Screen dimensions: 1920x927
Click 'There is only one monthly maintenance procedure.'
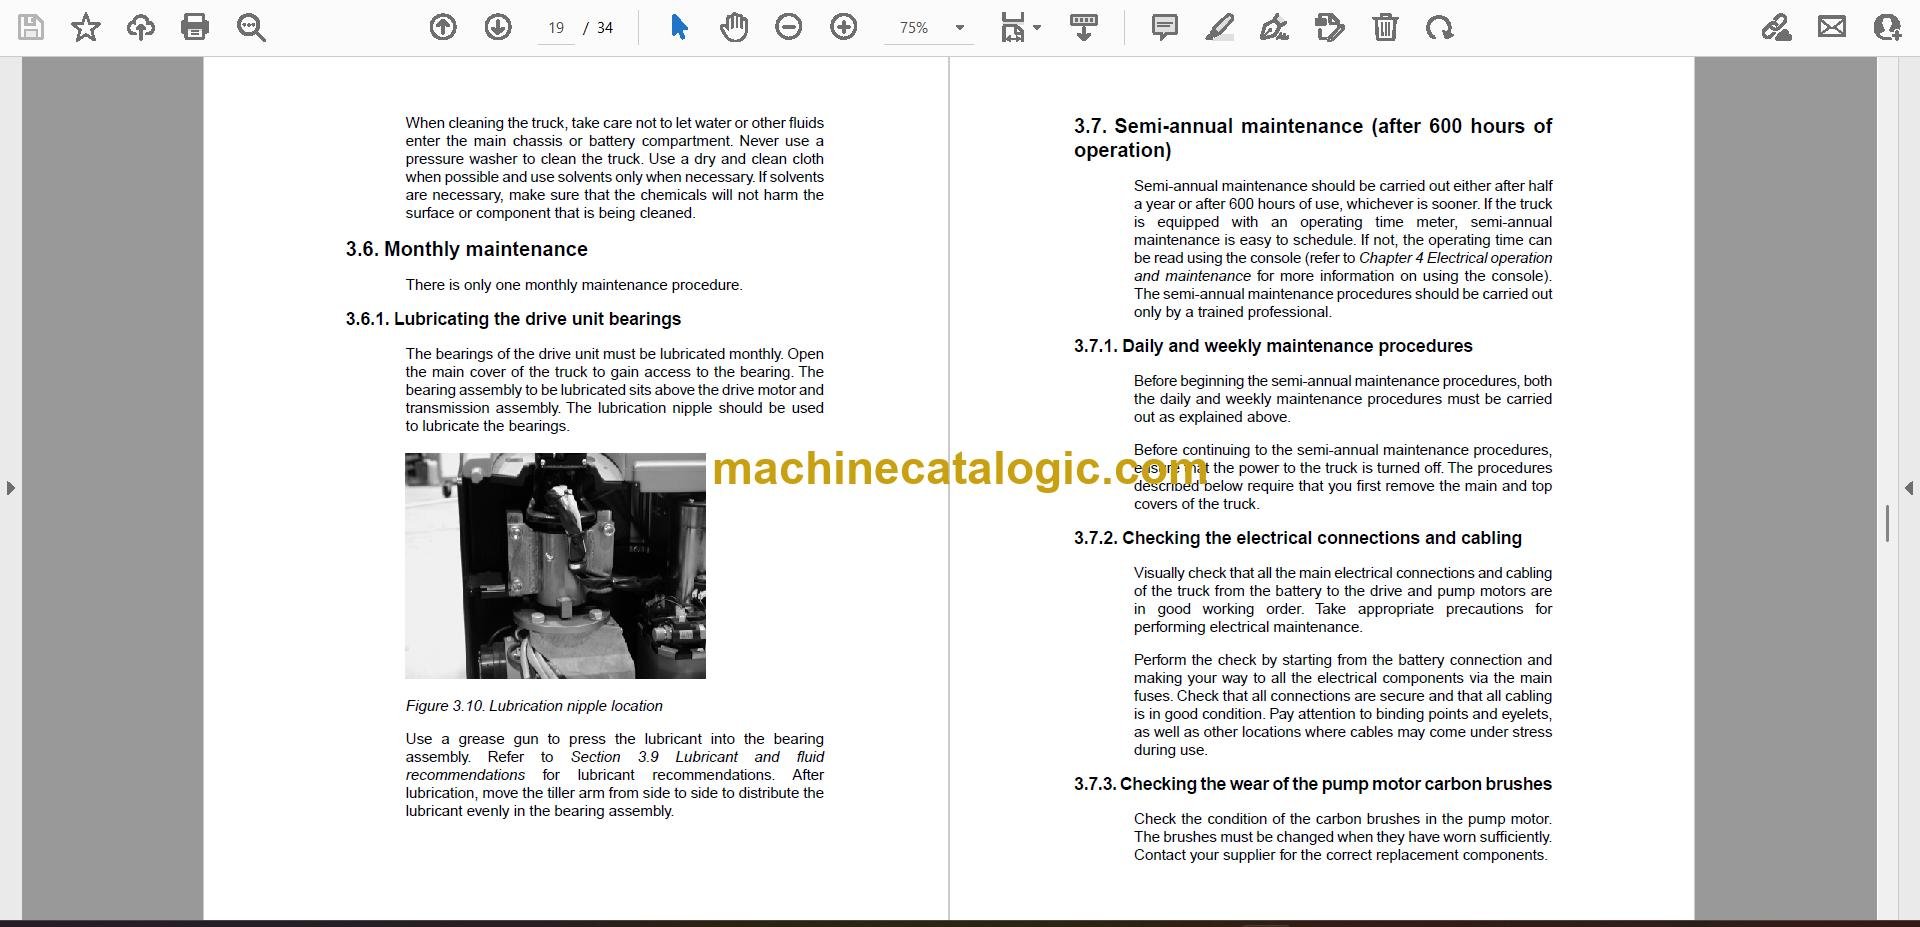[x=574, y=285]
